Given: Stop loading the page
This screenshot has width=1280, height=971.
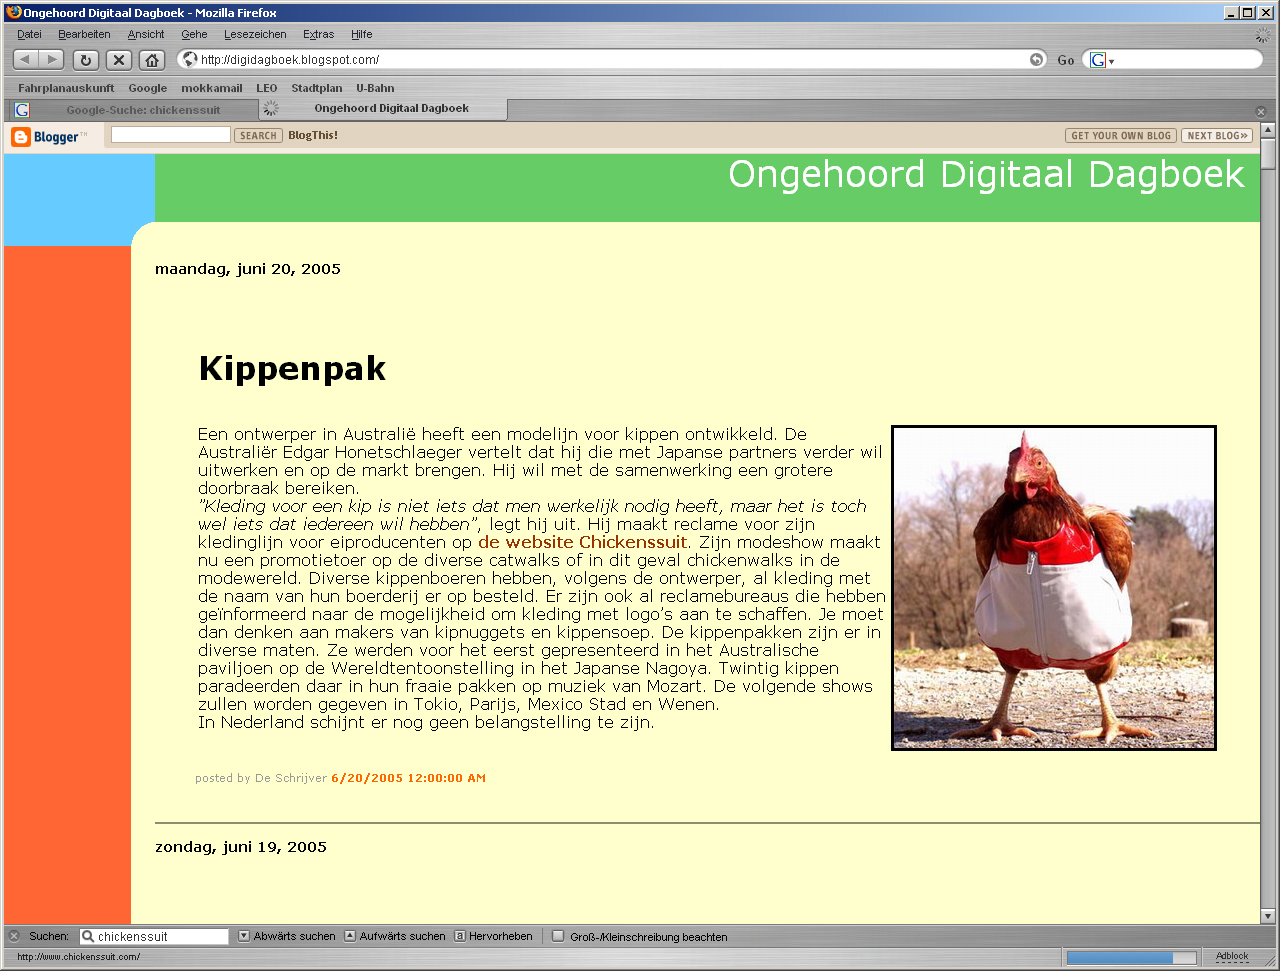Looking at the screenshot, I should click(119, 60).
